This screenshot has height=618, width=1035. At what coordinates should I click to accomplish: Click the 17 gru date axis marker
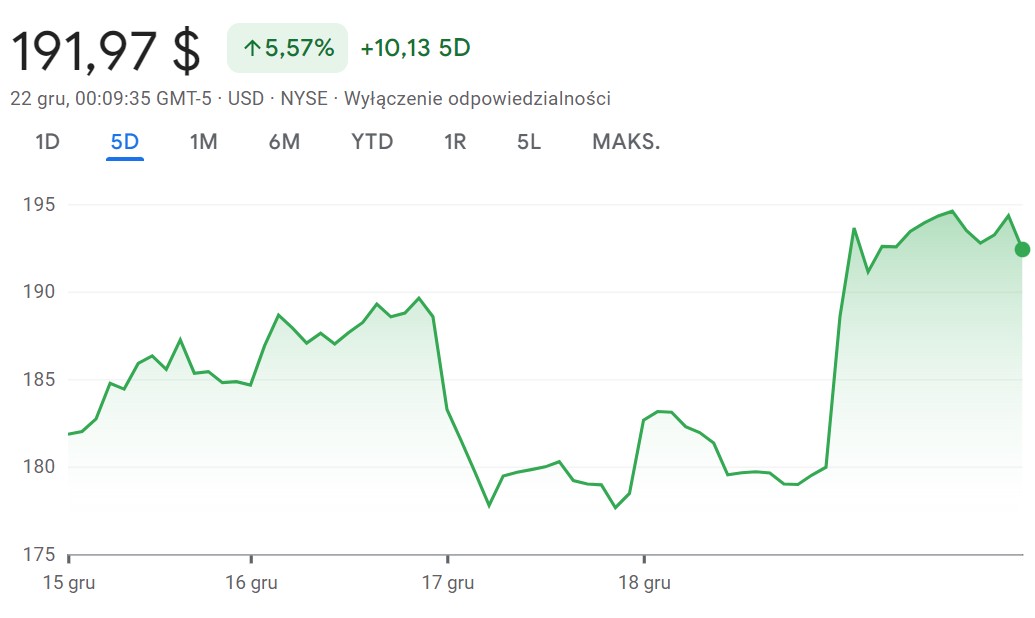pyautogui.click(x=447, y=582)
